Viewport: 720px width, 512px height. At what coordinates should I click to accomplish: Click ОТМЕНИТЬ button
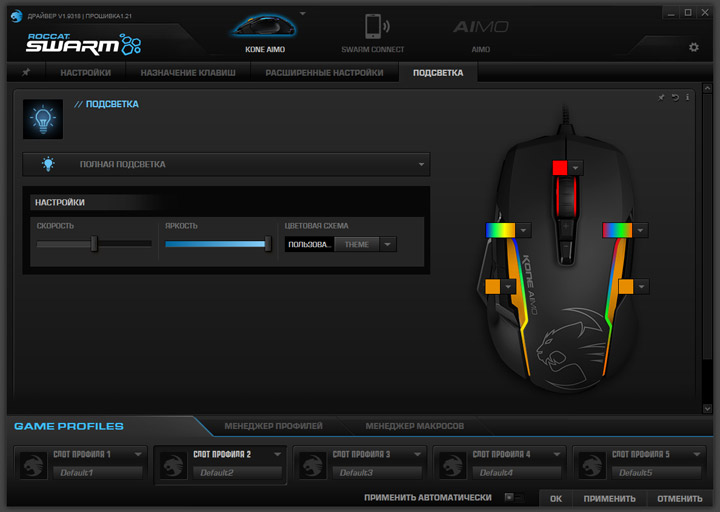click(x=680, y=499)
